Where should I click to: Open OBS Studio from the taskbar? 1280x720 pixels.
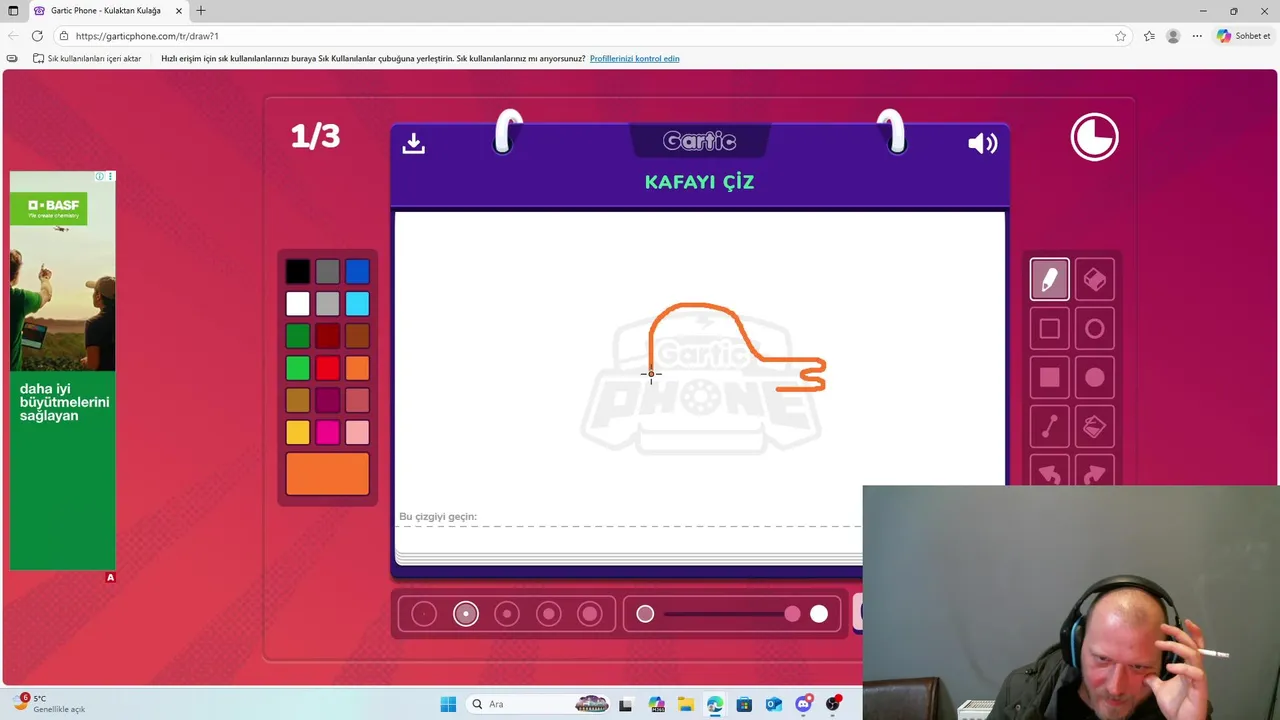point(833,704)
